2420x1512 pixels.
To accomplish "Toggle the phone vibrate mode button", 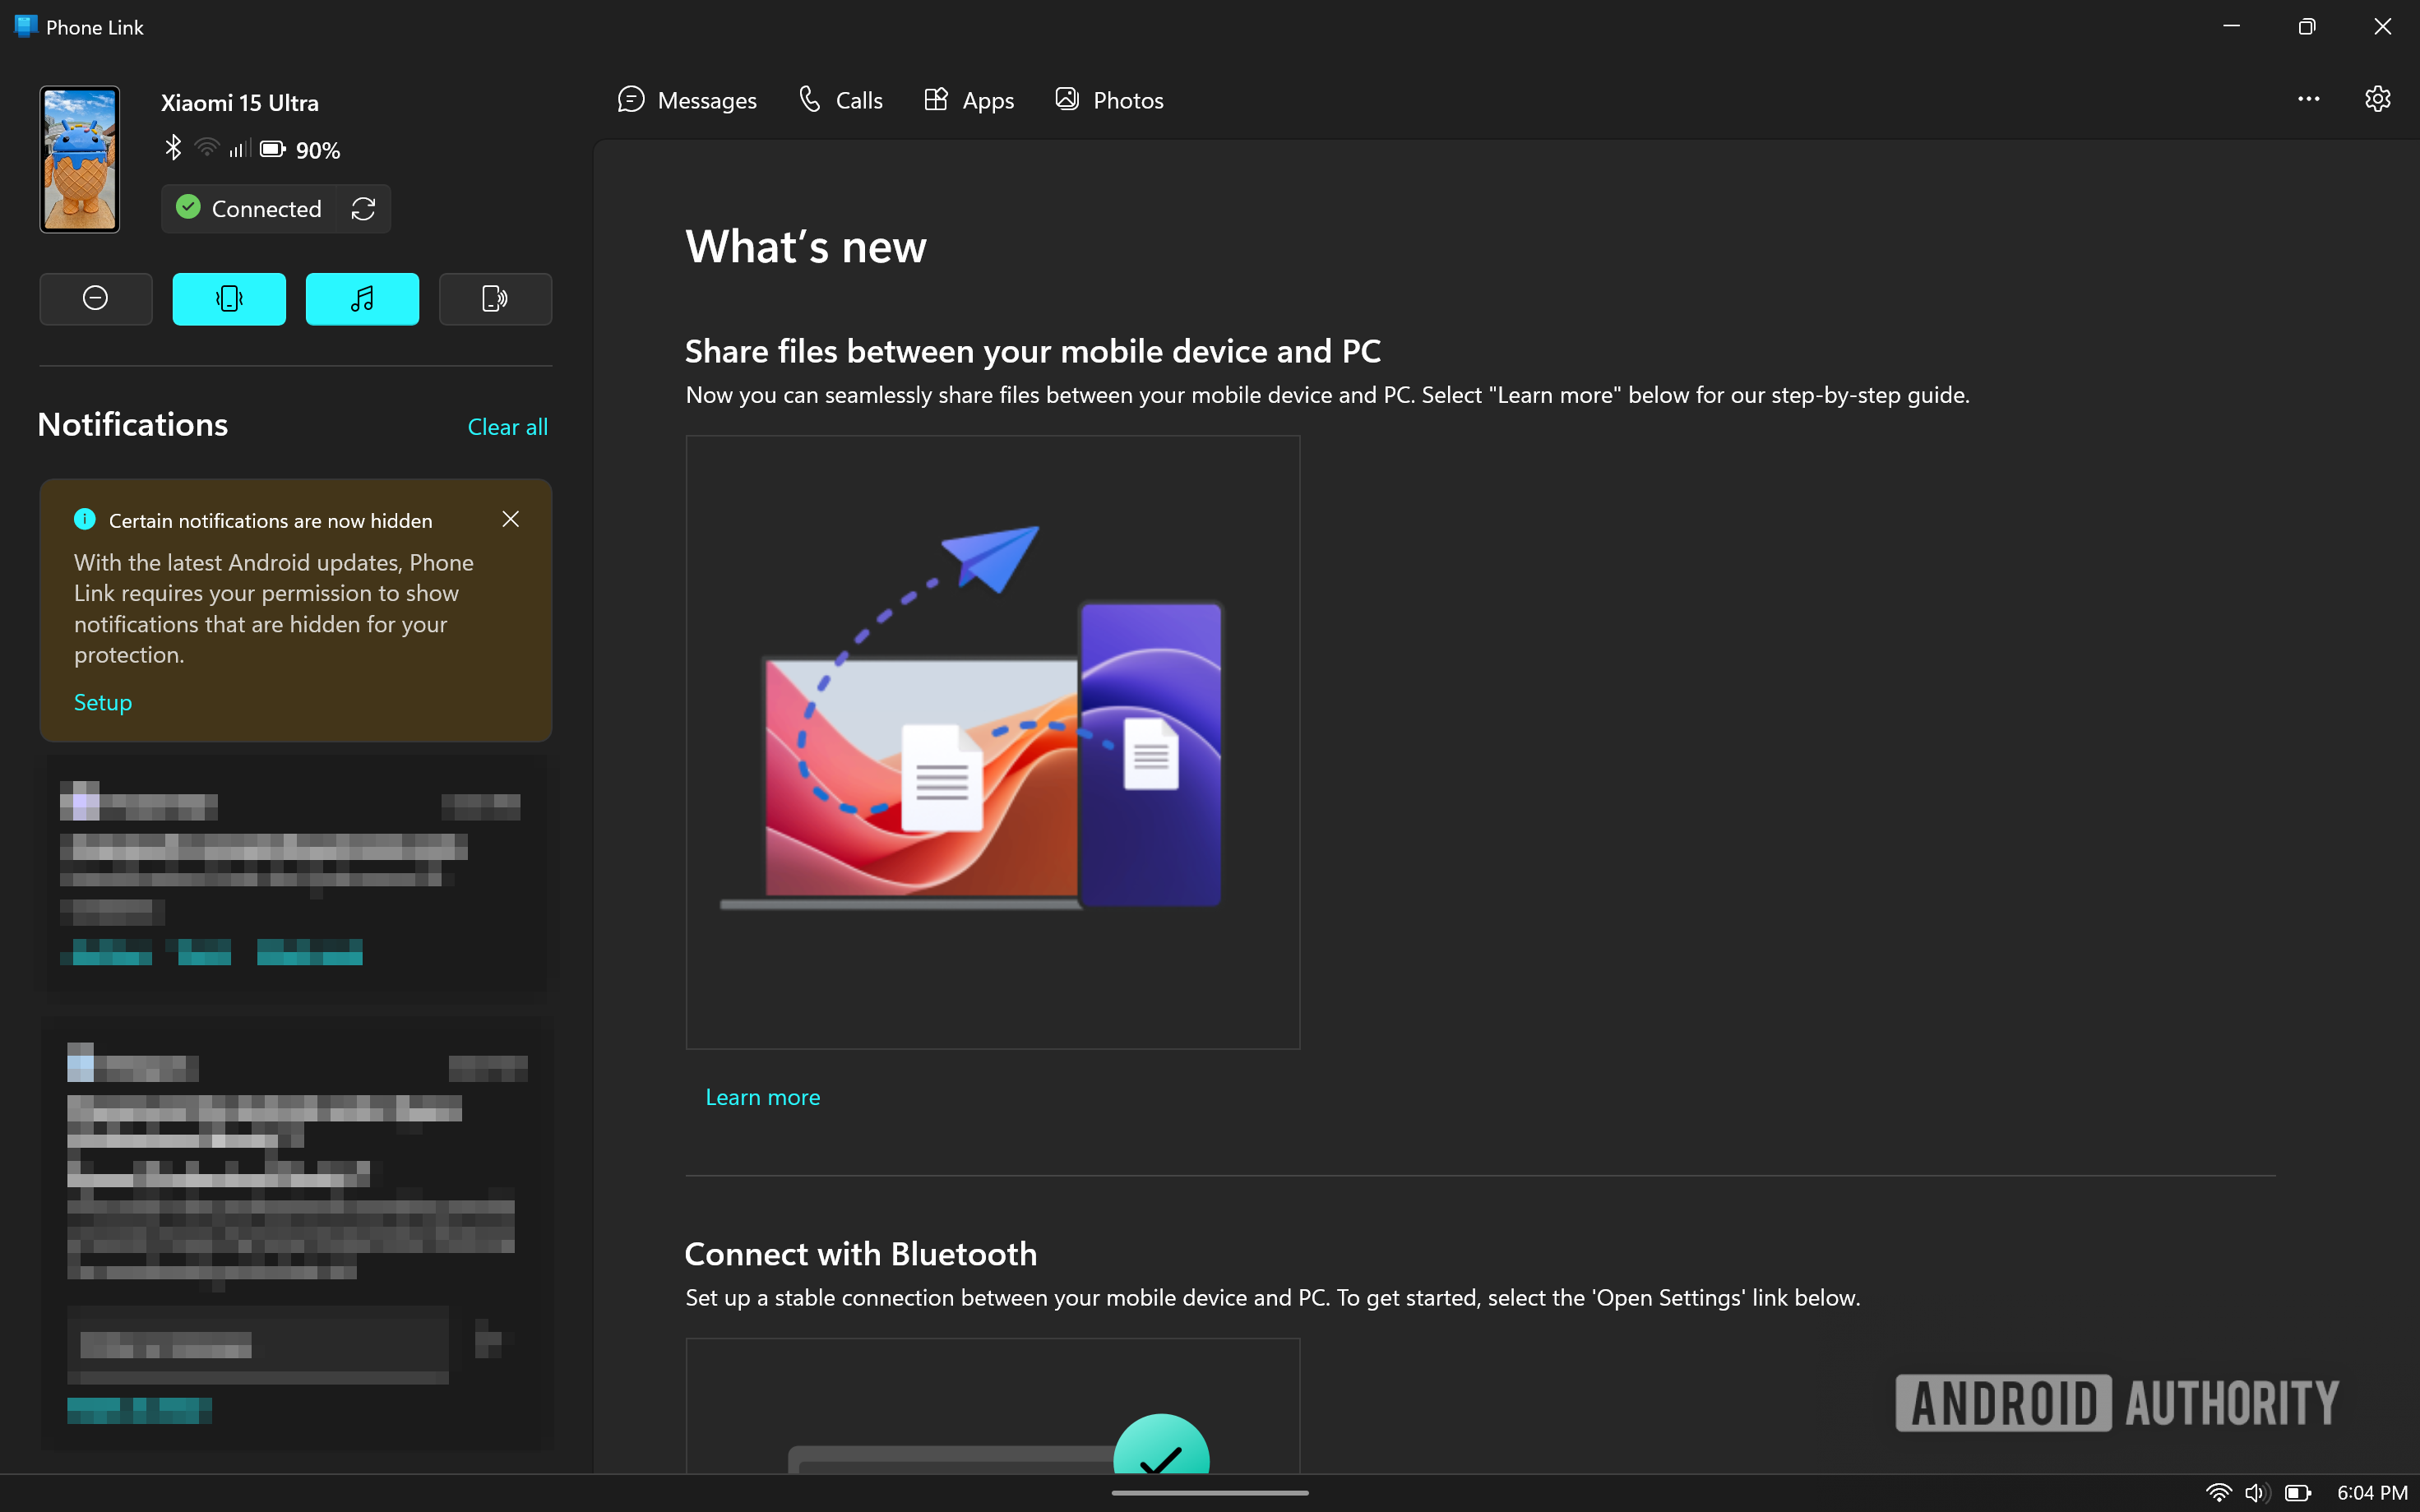I will pyautogui.click(x=229, y=298).
